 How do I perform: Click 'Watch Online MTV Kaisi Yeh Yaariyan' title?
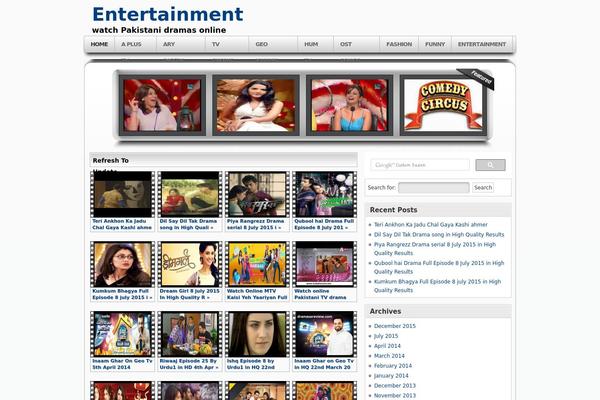(257, 294)
